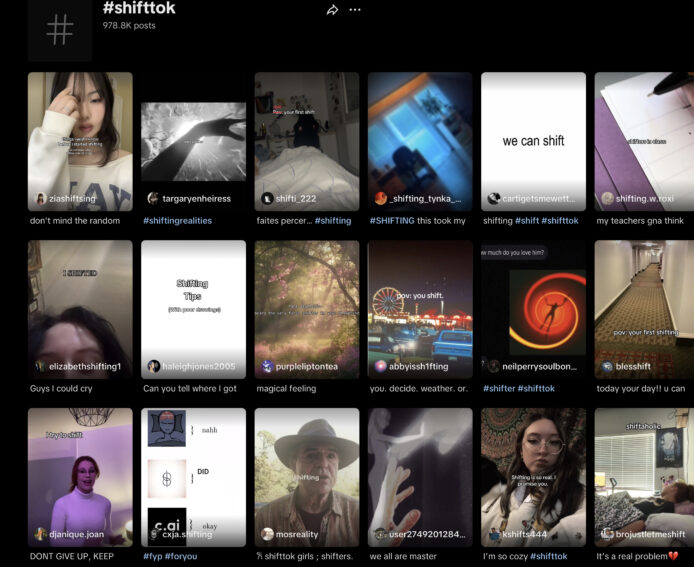Click the username djanique.joan

(78, 535)
